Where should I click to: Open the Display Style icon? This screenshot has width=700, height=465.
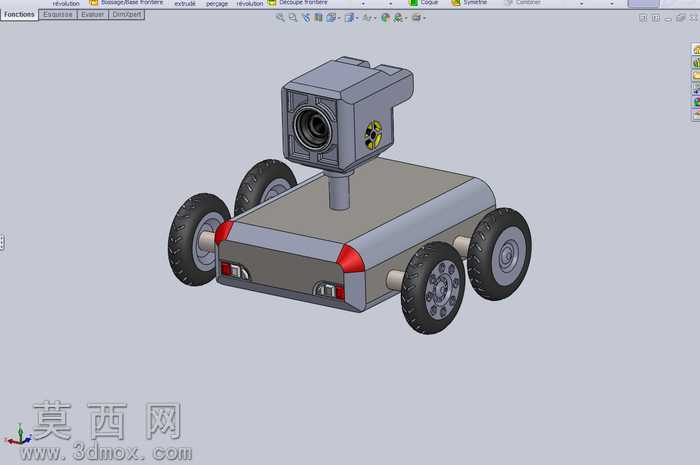coord(349,18)
